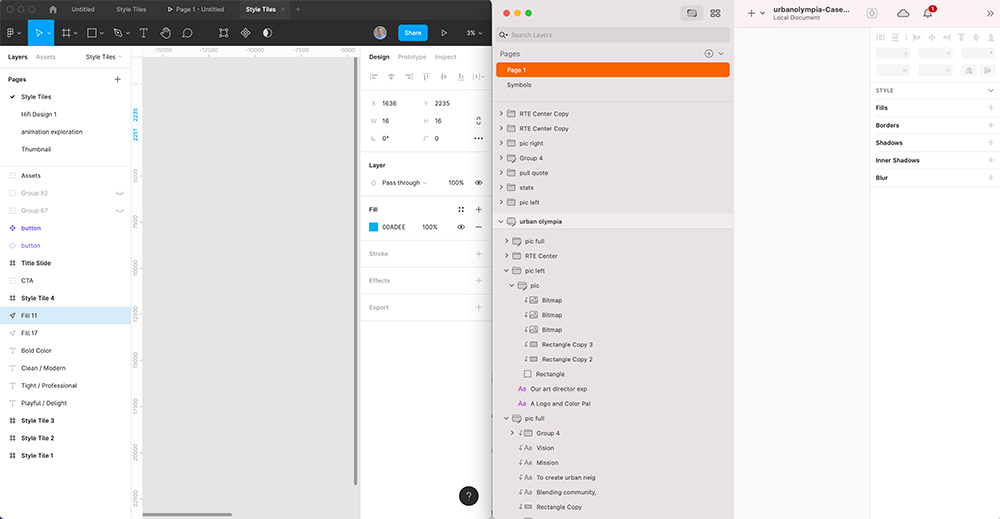Image resolution: width=1000 pixels, height=519 pixels.
Task: Expand the pic right group in Sketch
Action: tap(501, 143)
